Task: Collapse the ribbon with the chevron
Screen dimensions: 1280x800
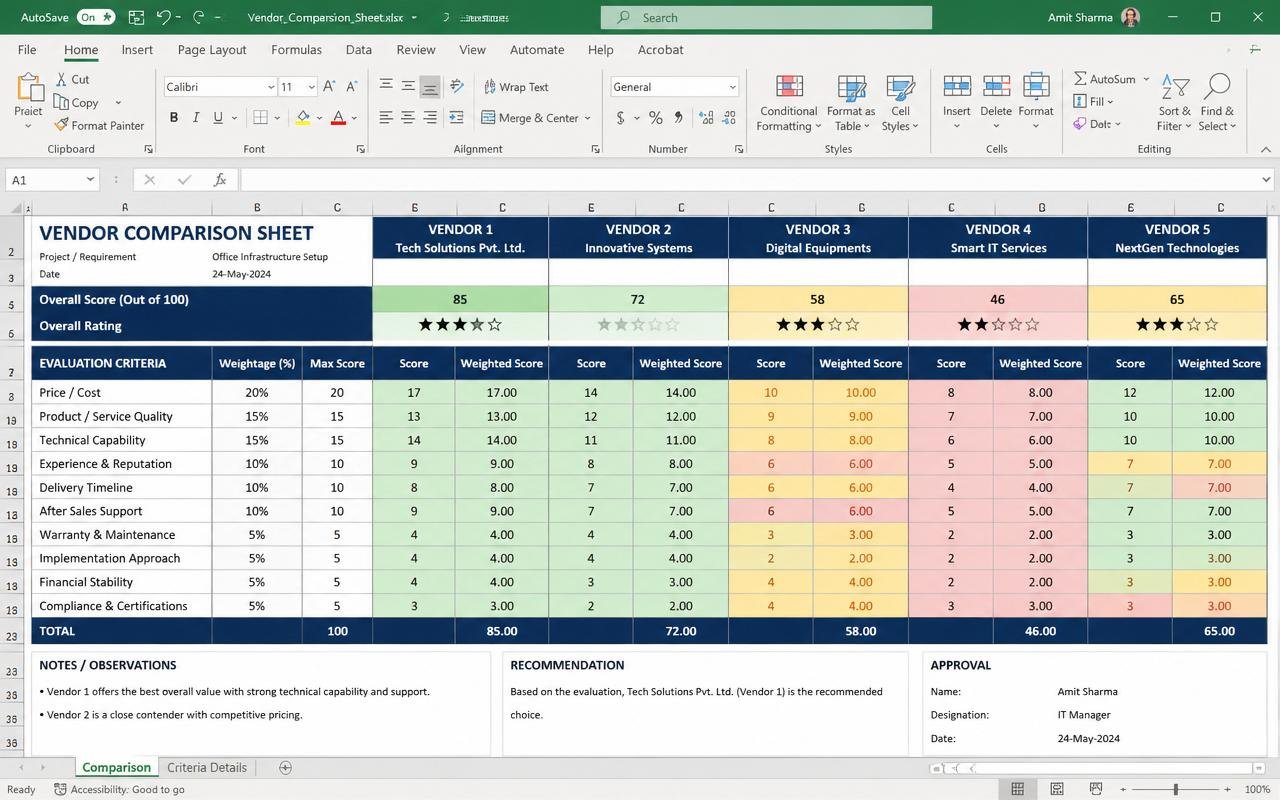Action: (1265, 149)
